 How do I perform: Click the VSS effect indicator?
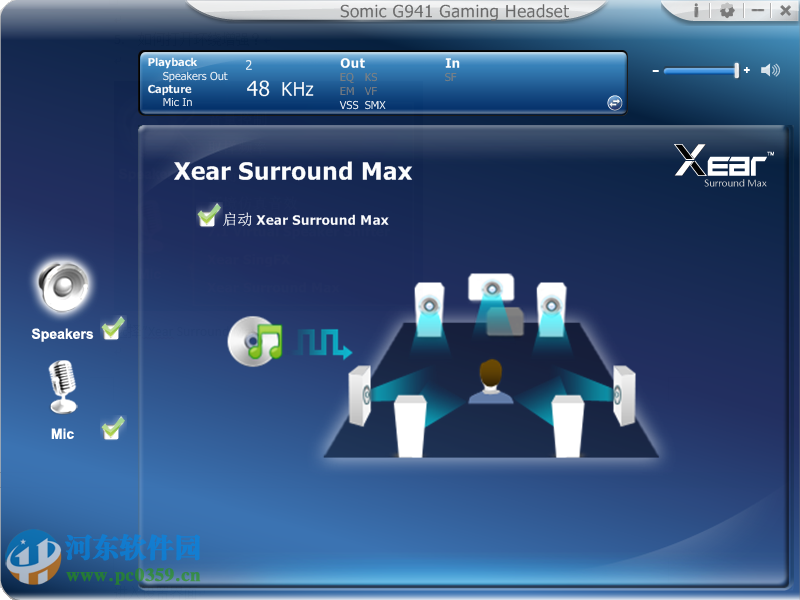coord(349,105)
